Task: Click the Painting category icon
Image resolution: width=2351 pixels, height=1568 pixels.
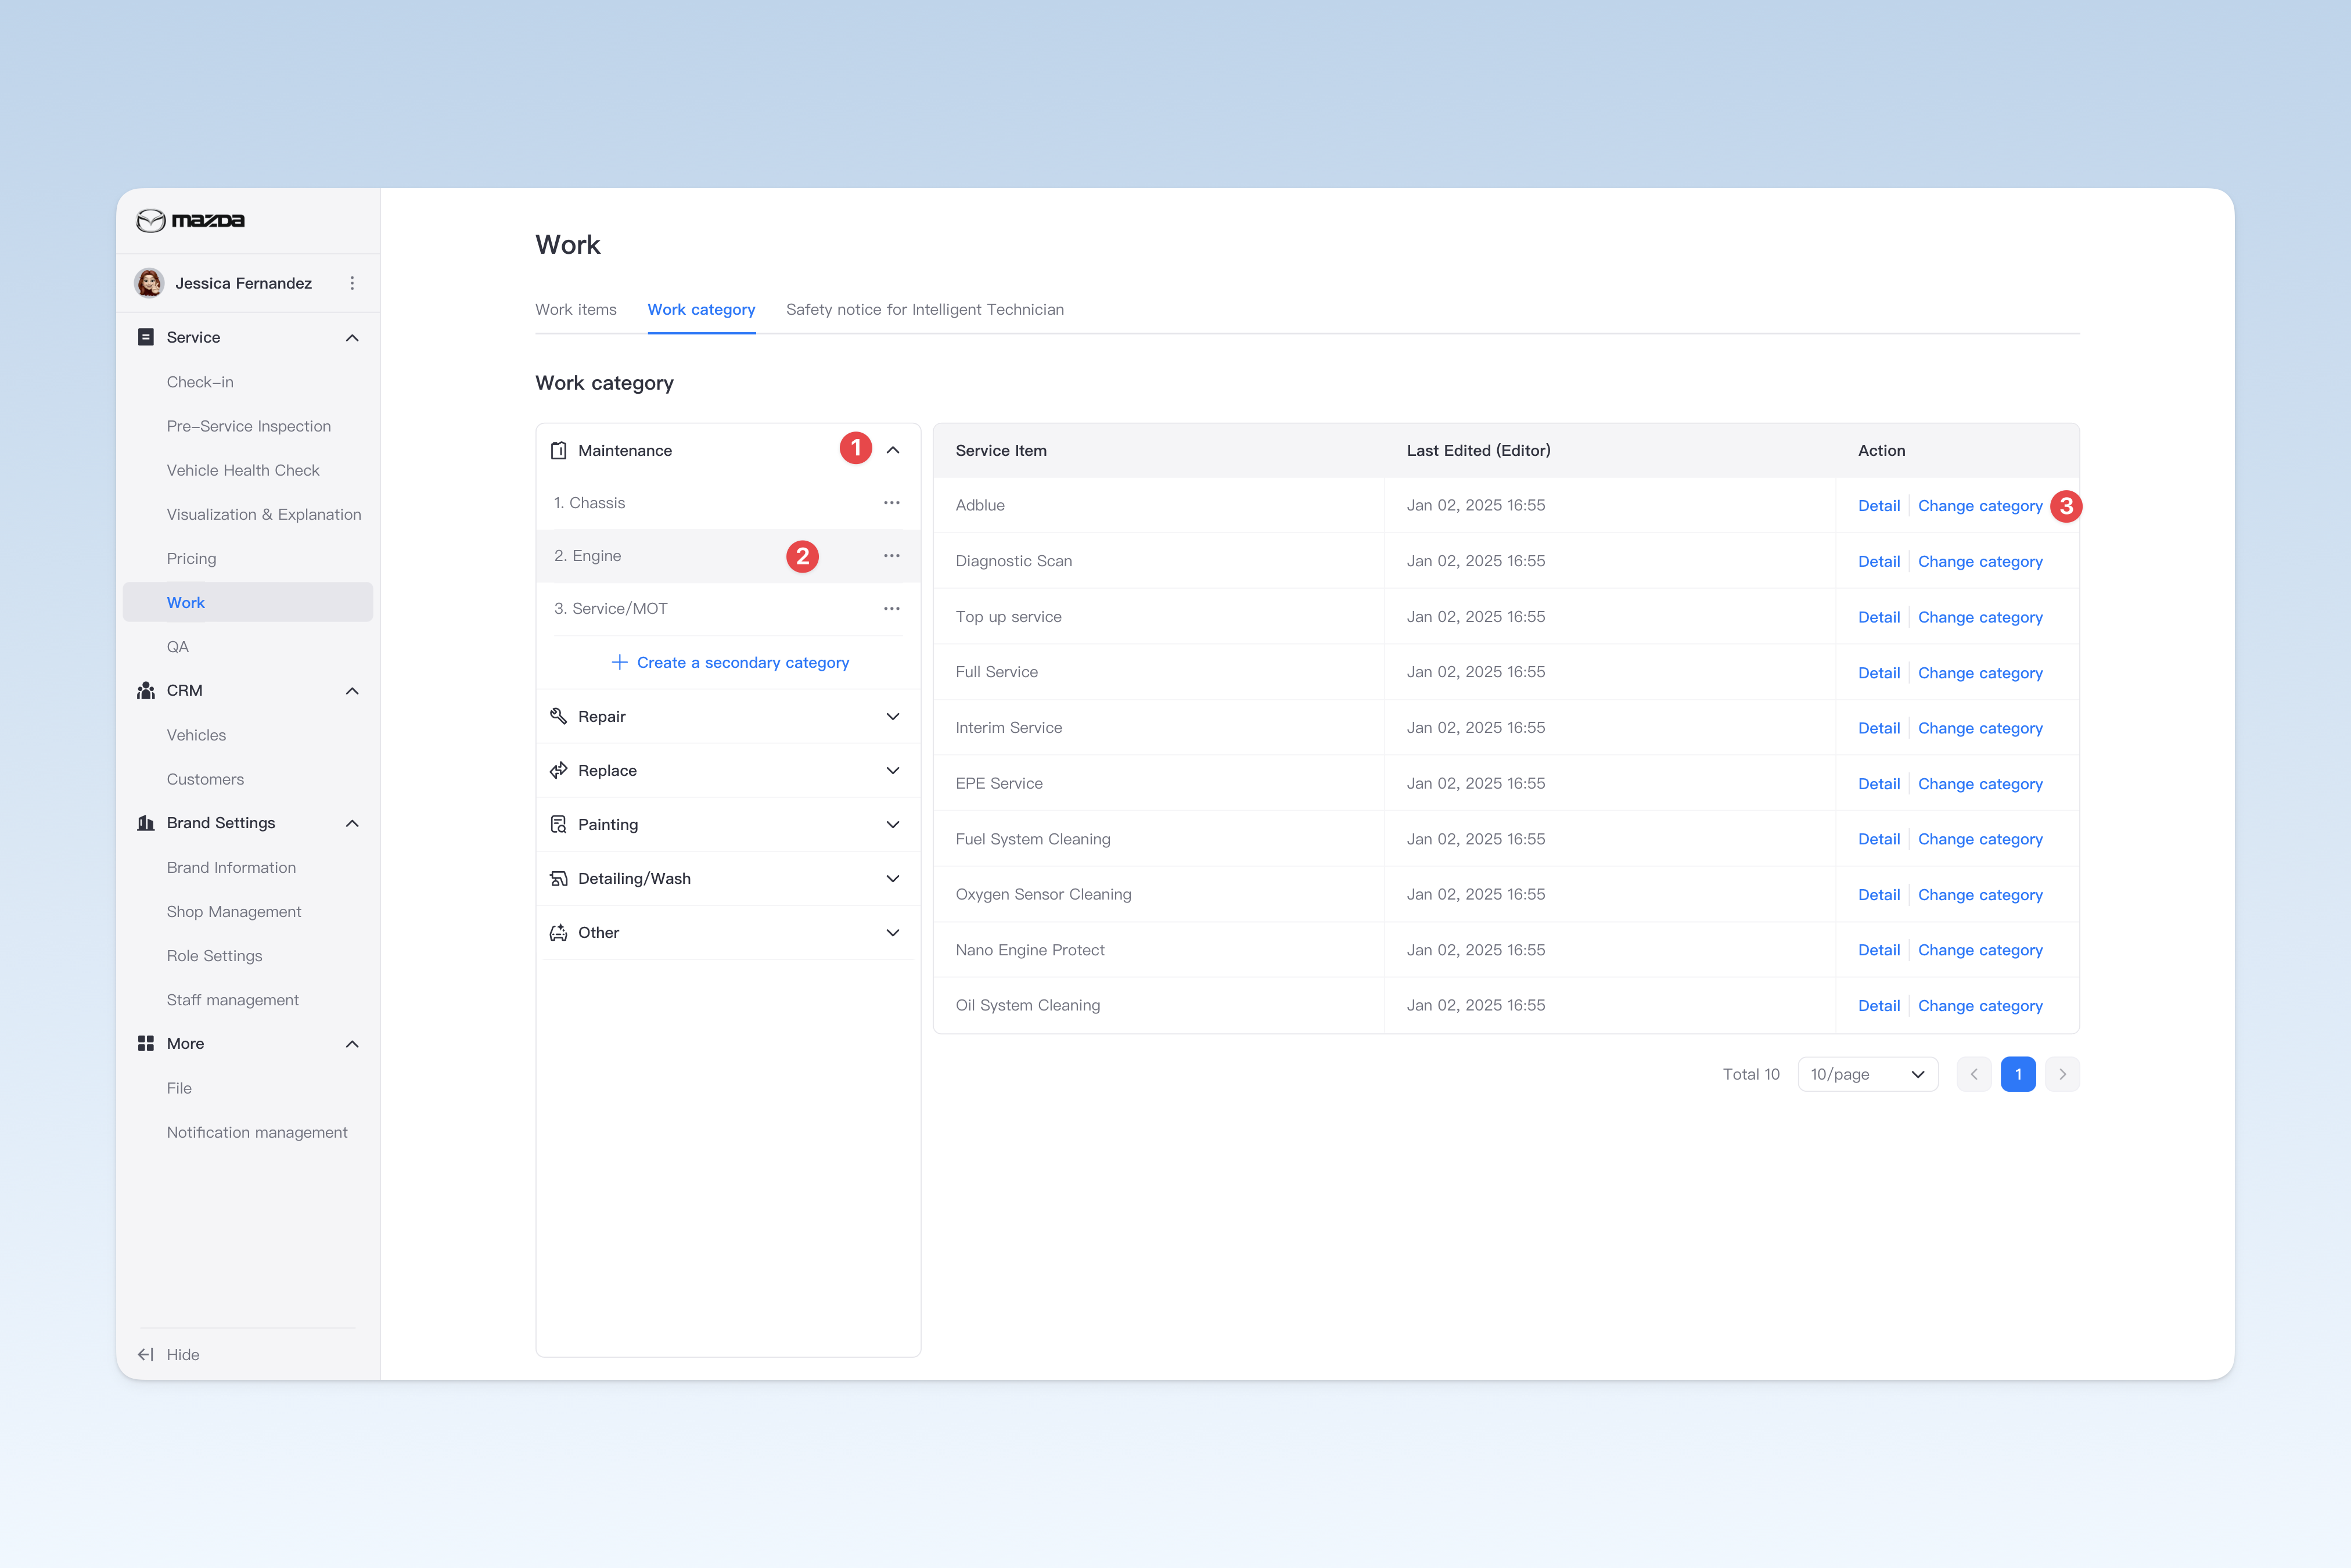Action: 559,824
